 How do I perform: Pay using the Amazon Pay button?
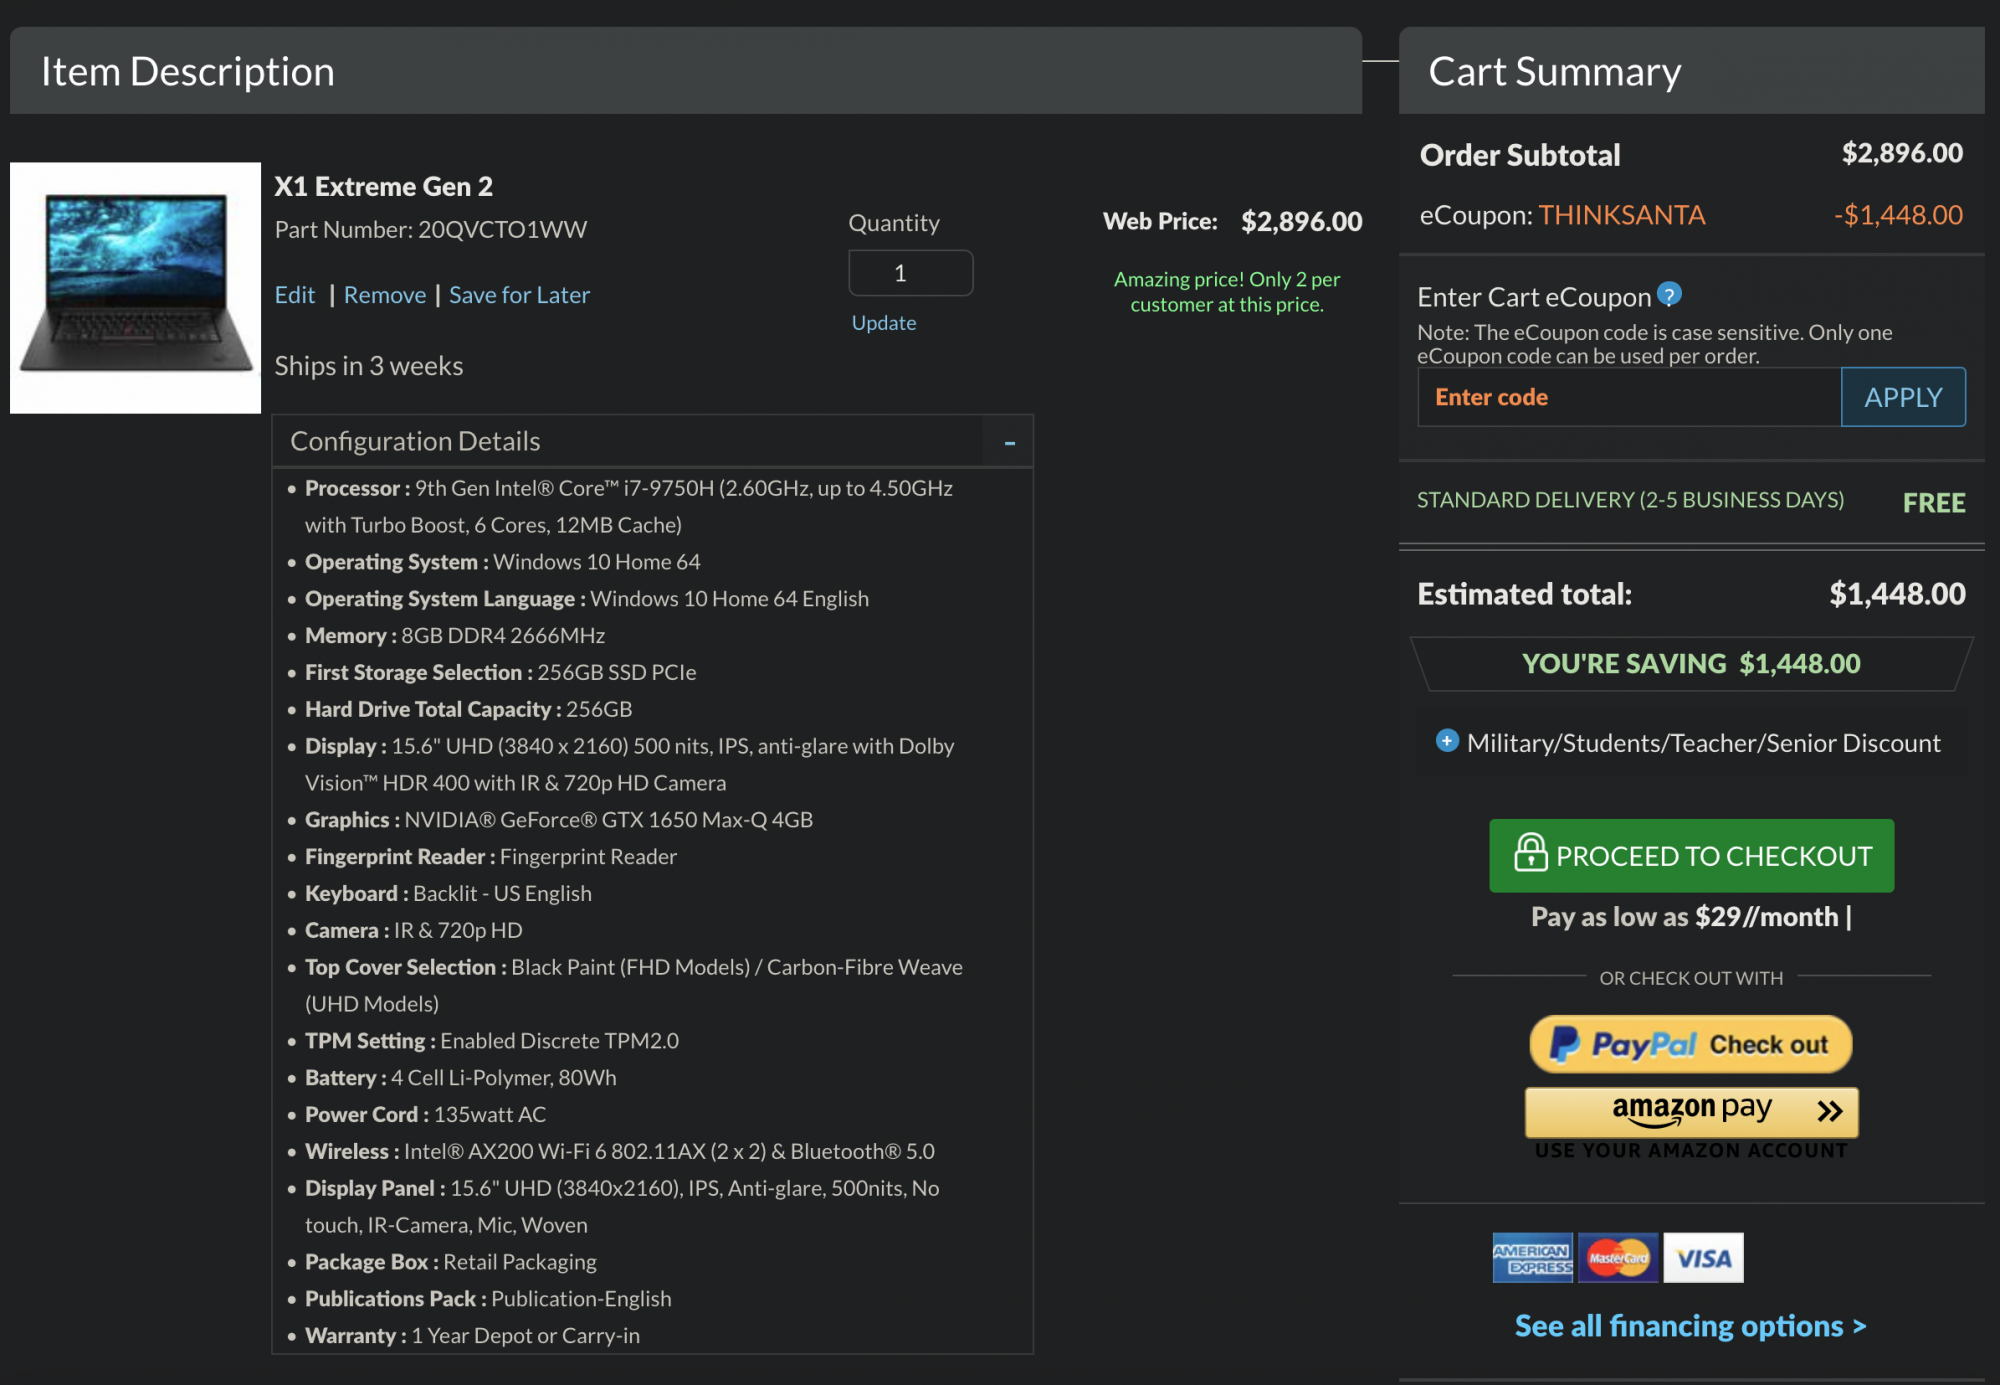coord(1690,1111)
